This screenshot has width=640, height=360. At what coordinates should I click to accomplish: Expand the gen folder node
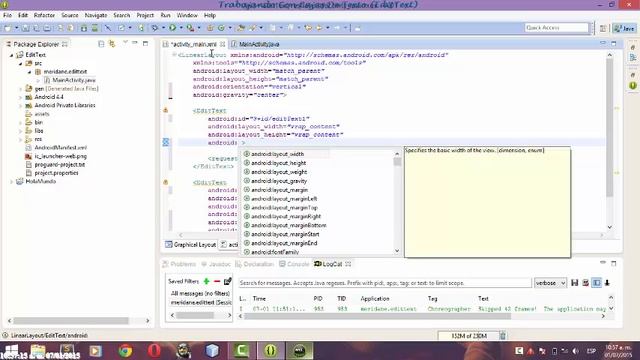[x=20, y=89]
